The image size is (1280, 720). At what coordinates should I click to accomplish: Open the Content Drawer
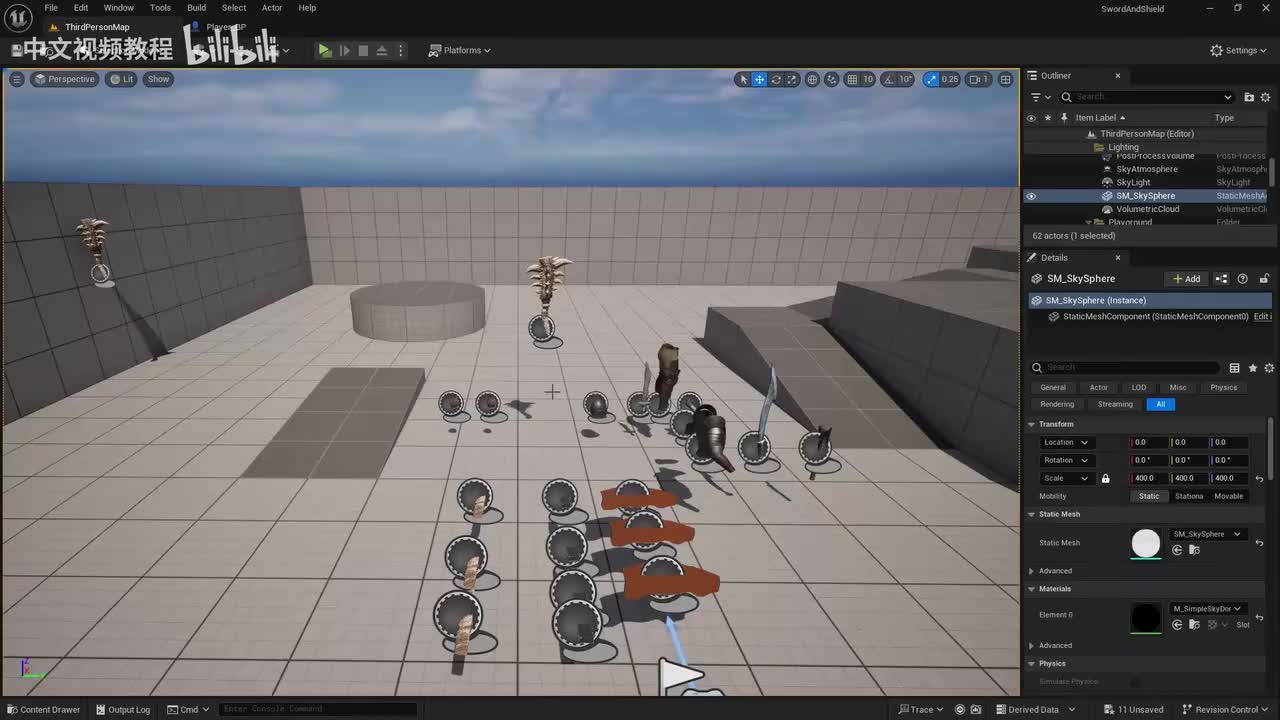tap(43, 710)
